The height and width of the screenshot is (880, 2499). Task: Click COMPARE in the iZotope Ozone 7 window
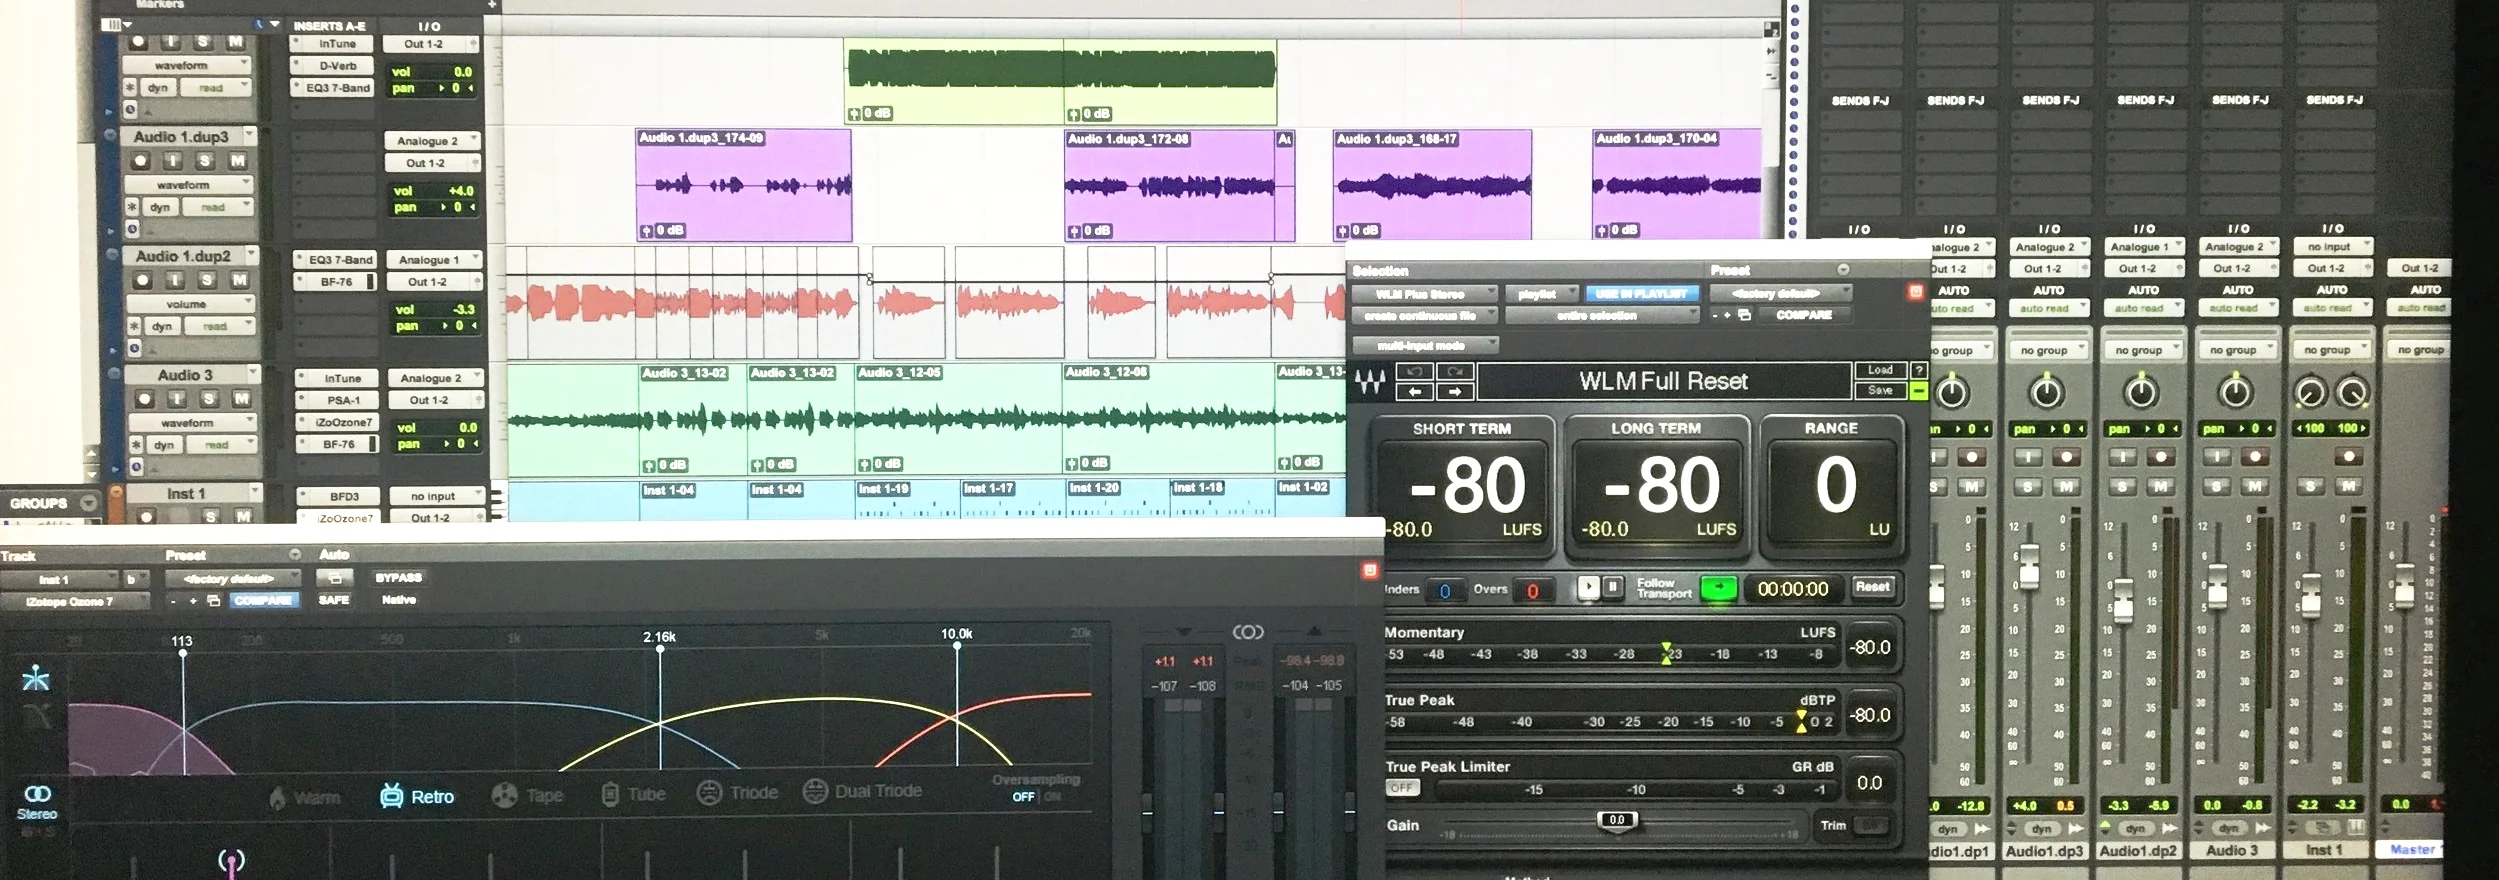pyautogui.click(x=263, y=601)
